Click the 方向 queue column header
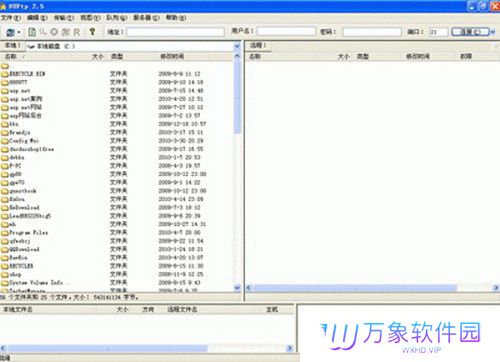This screenshot has height=362, width=500. click(148, 310)
